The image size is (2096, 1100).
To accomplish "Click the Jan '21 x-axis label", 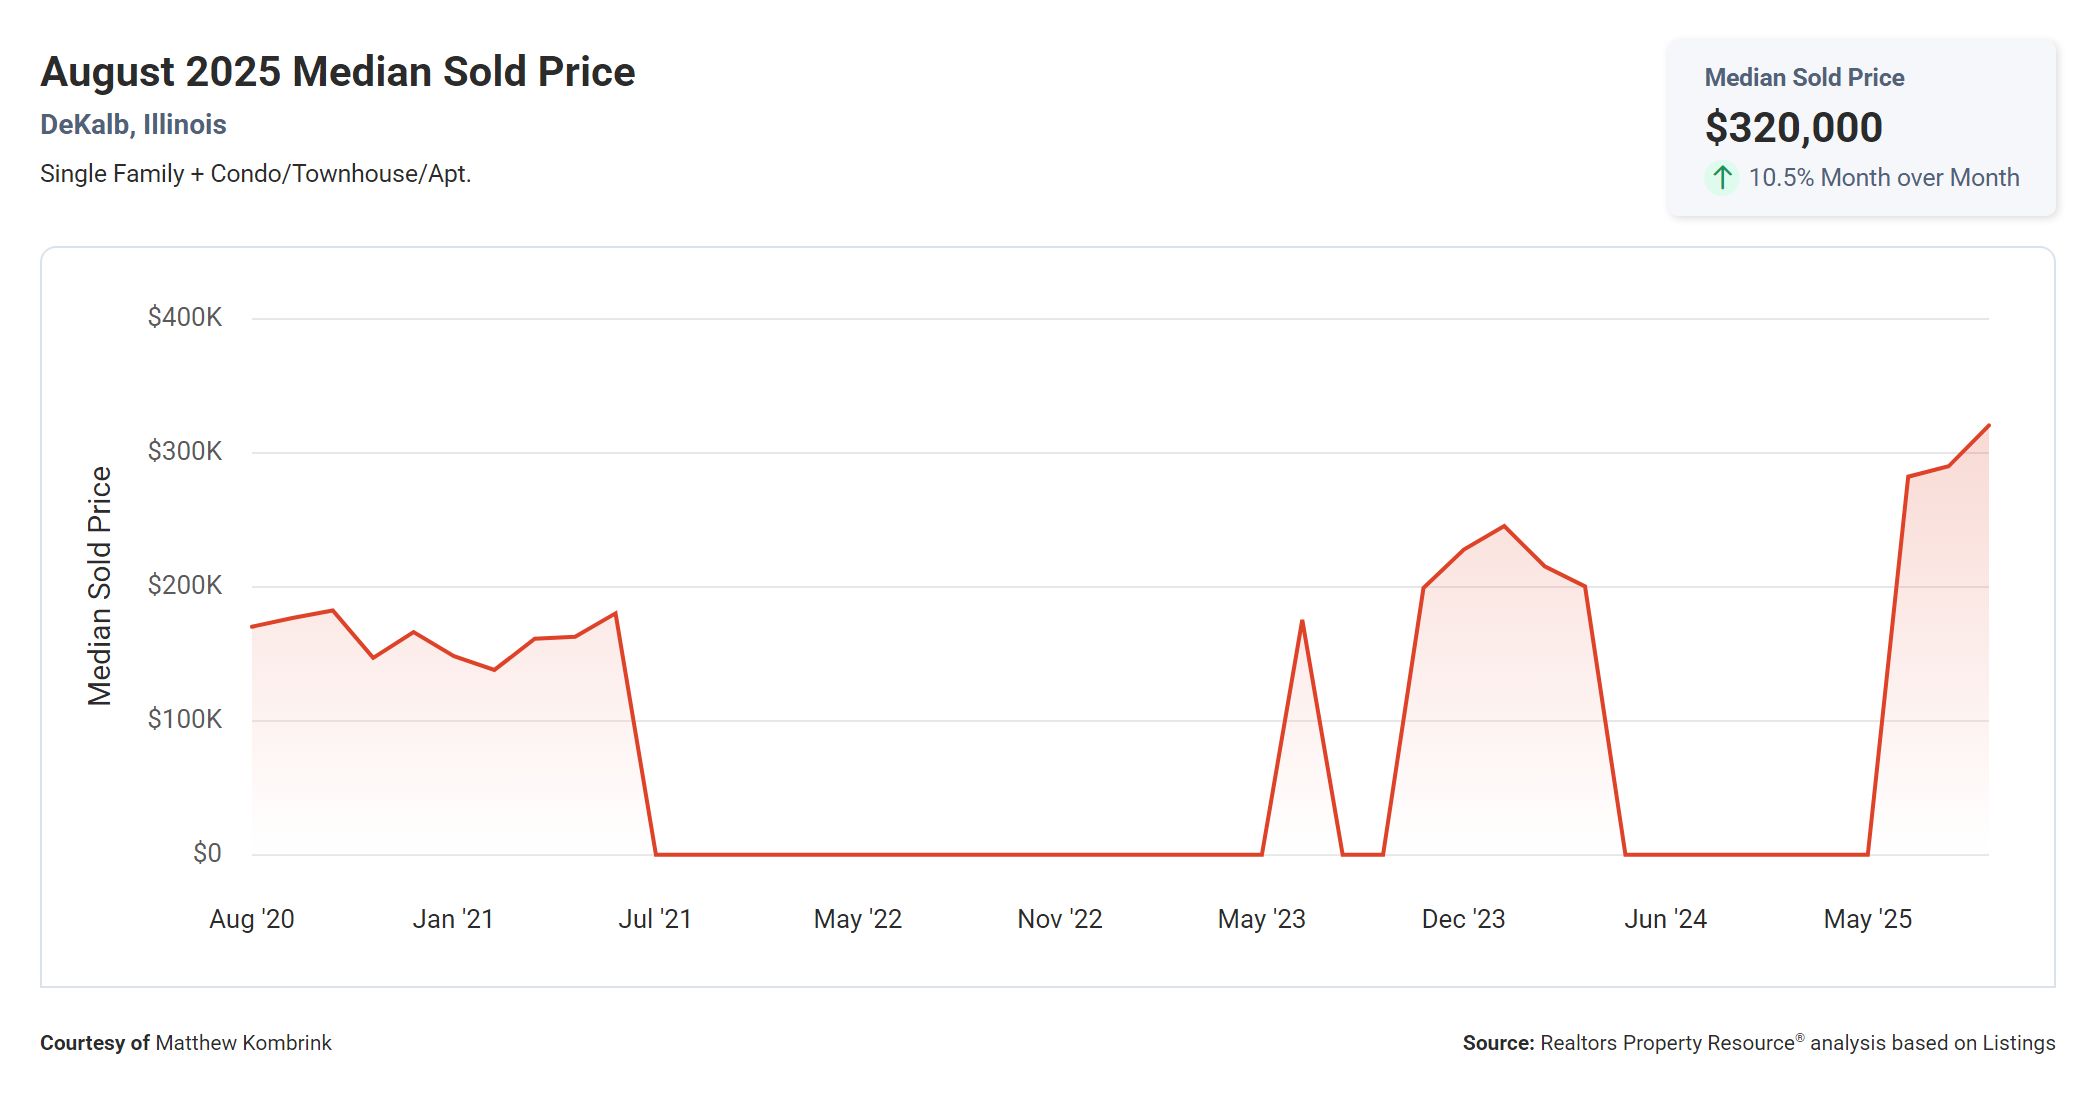I will (453, 919).
